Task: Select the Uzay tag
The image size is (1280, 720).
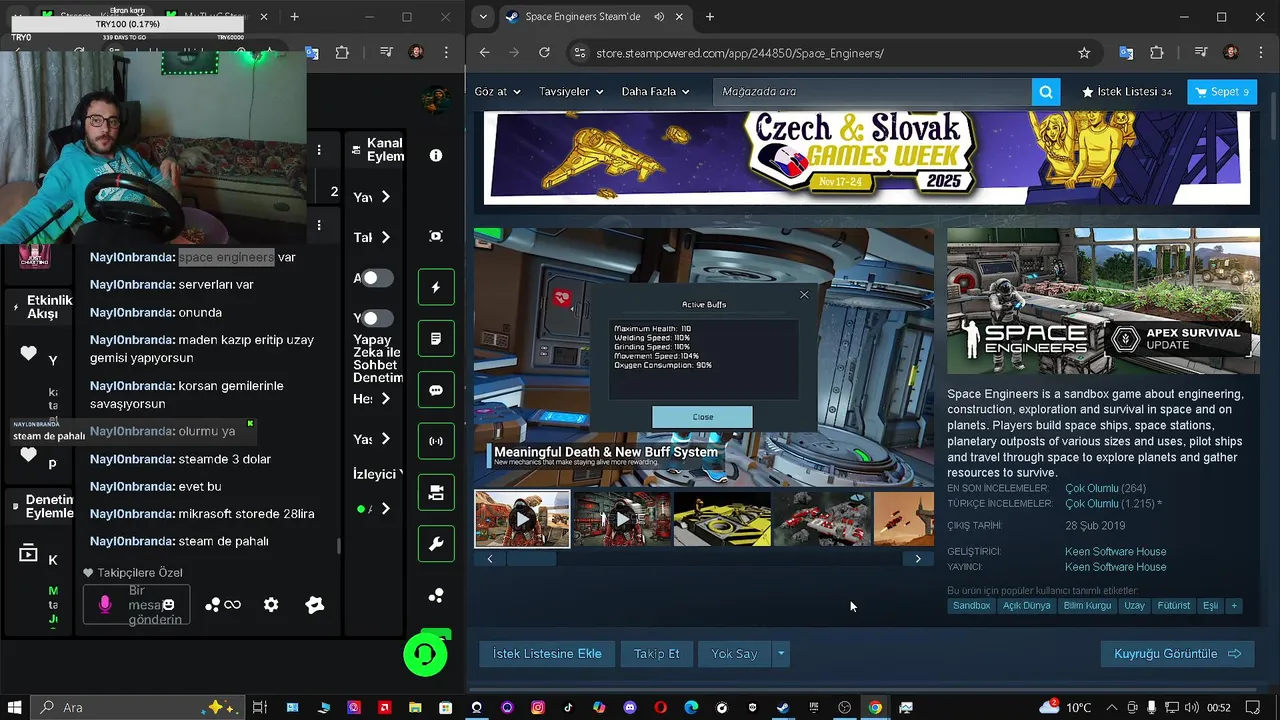Action: click(1134, 606)
